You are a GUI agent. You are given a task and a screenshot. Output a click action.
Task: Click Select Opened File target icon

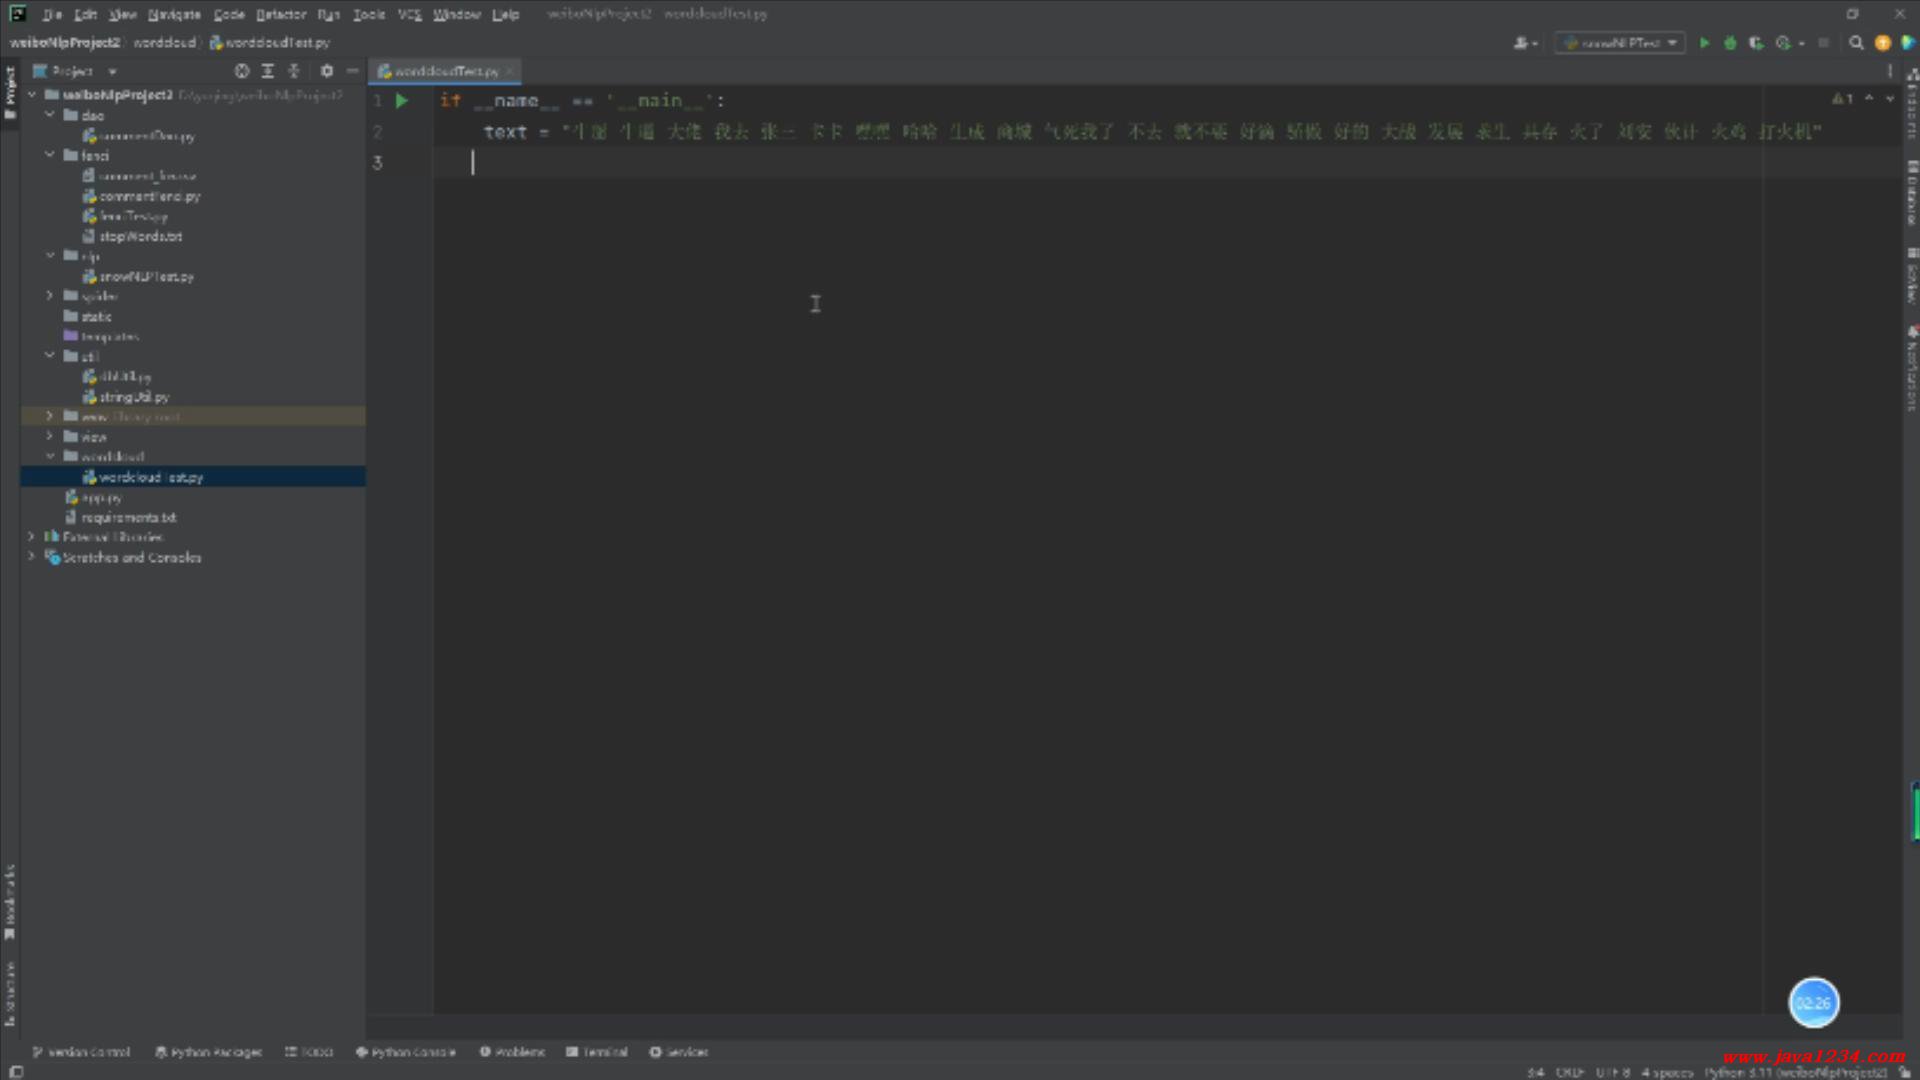(x=241, y=71)
